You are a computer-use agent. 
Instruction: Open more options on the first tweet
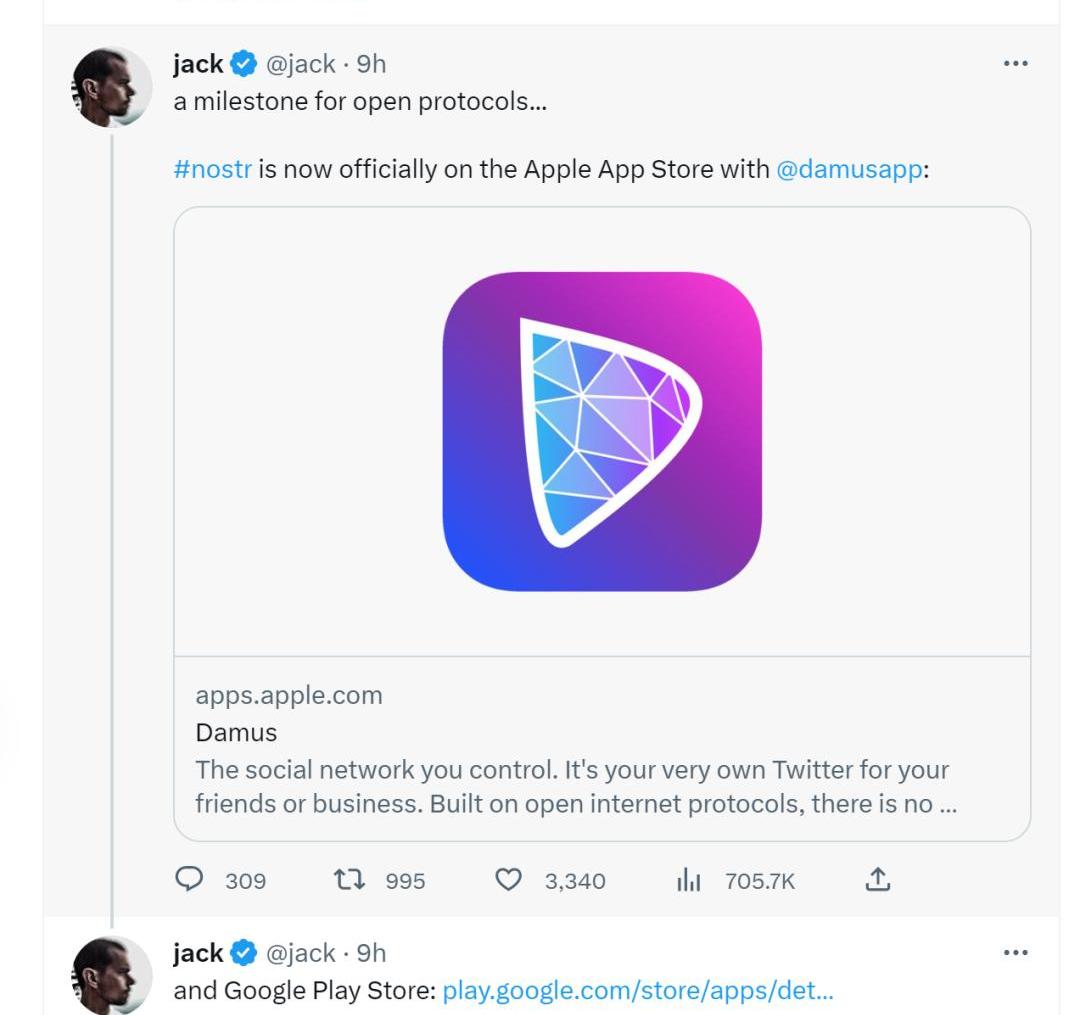click(1015, 63)
